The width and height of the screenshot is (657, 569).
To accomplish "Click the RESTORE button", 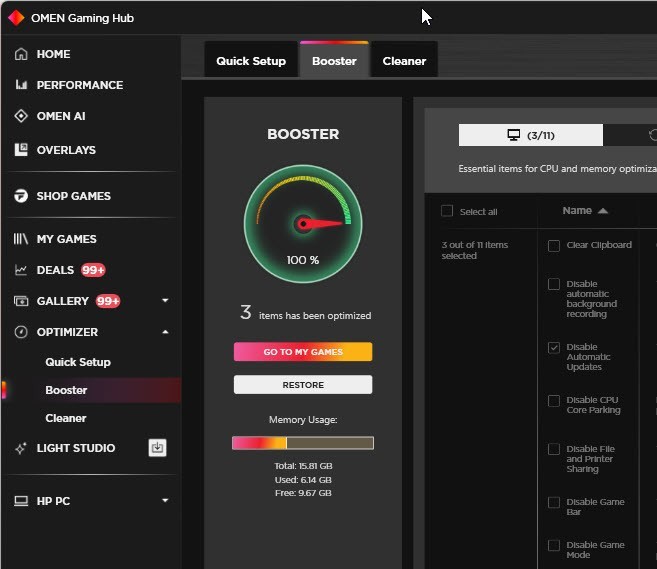I will 303,385.
